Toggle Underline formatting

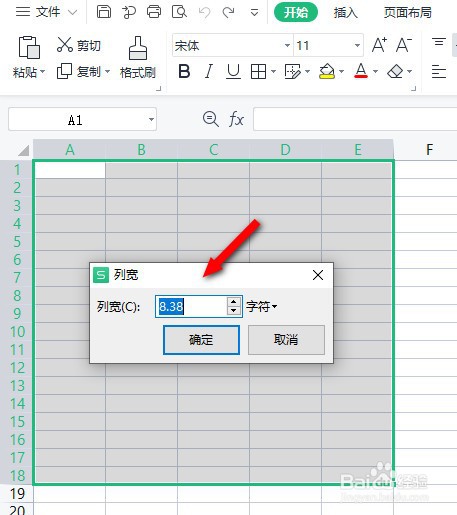[x=233, y=71]
